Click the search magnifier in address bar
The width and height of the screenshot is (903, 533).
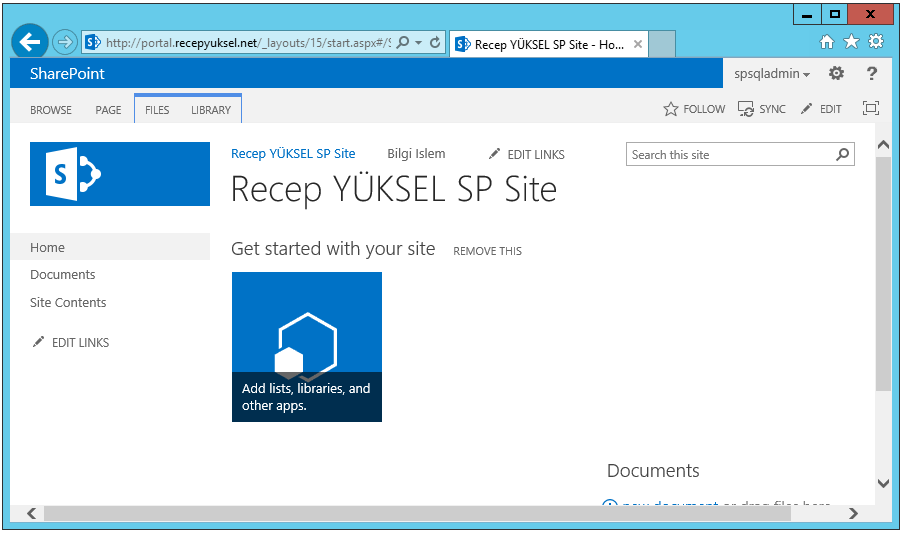[x=403, y=42]
